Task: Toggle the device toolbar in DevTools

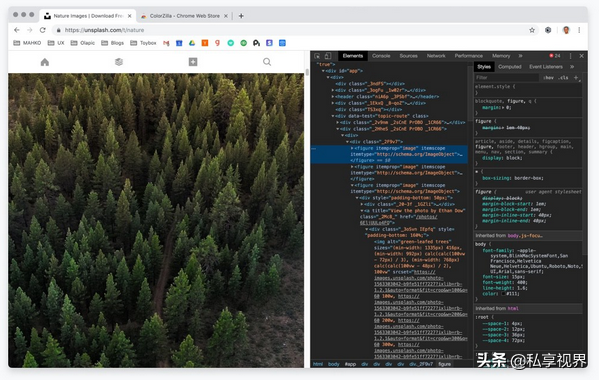Action: [328, 56]
